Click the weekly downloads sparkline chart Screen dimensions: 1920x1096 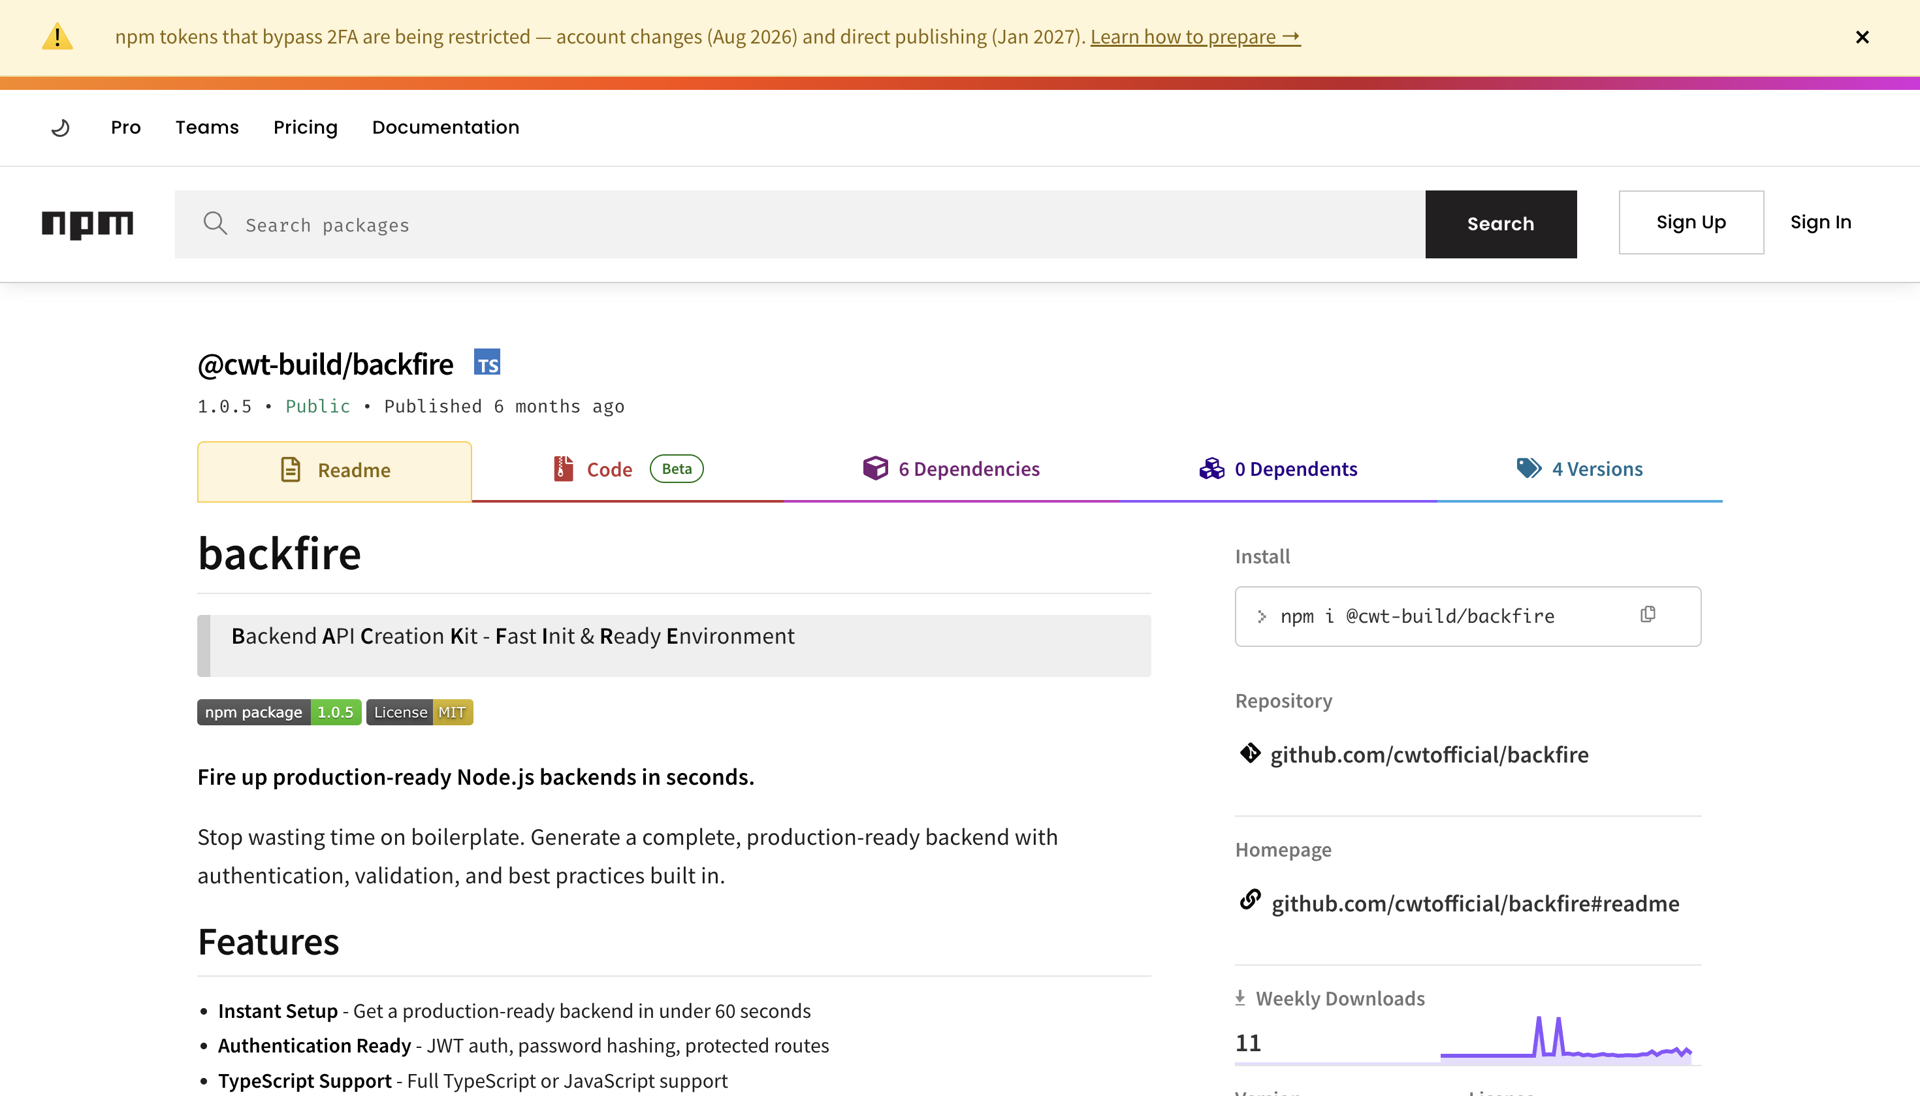coord(1566,1039)
